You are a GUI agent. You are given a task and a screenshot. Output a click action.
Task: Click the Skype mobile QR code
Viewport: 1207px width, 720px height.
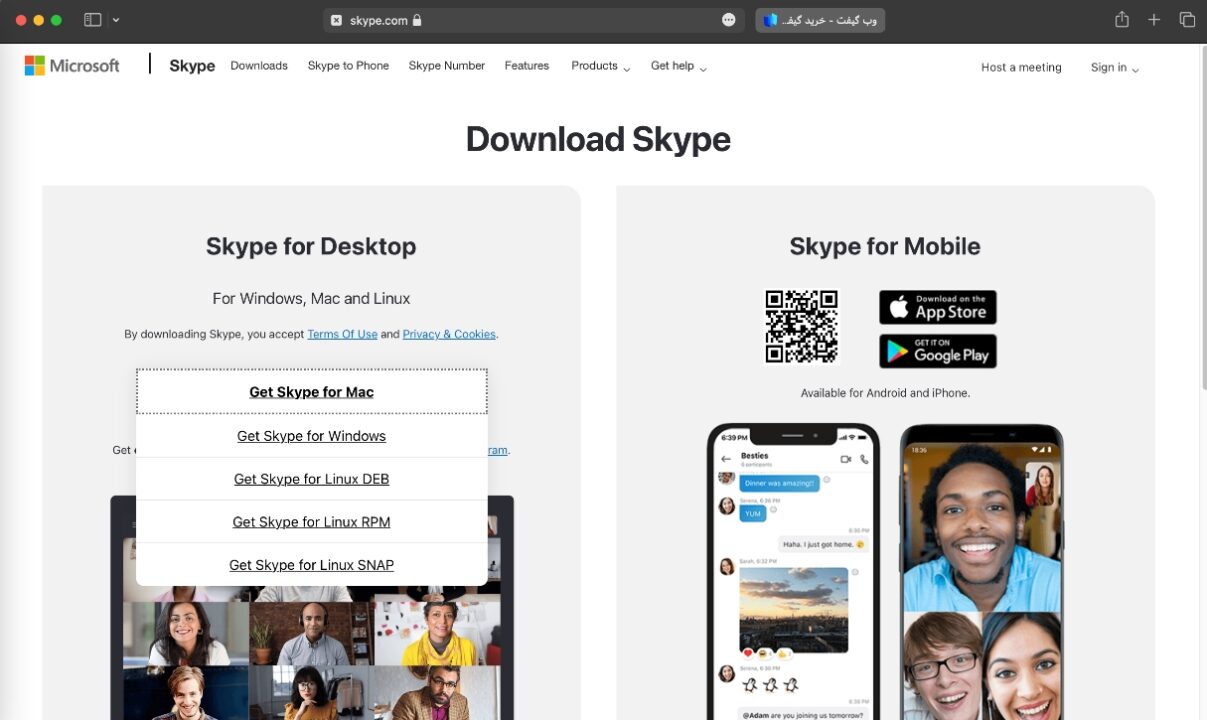tap(802, 326)
